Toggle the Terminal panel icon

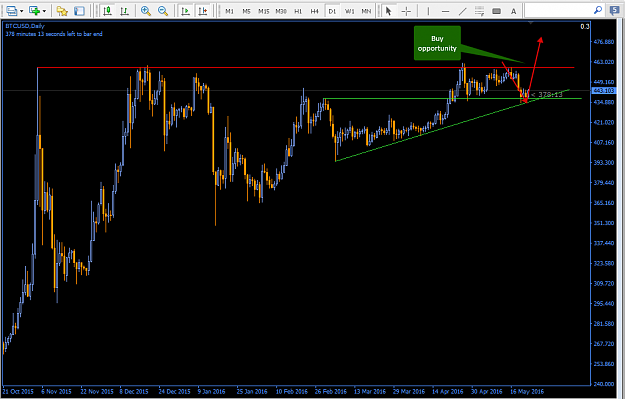[79, 11]
